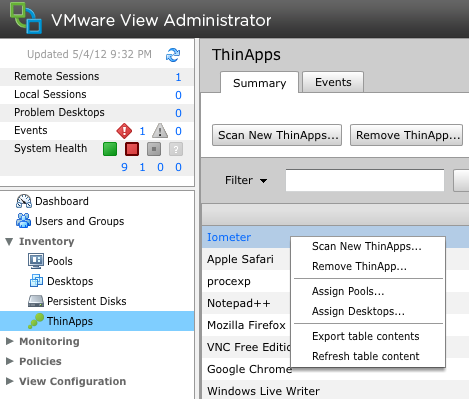Image resolution: width=469 pixels, height=399 pixels.
Task: Select Assign Pools in context menu
Action: (348, 291)
